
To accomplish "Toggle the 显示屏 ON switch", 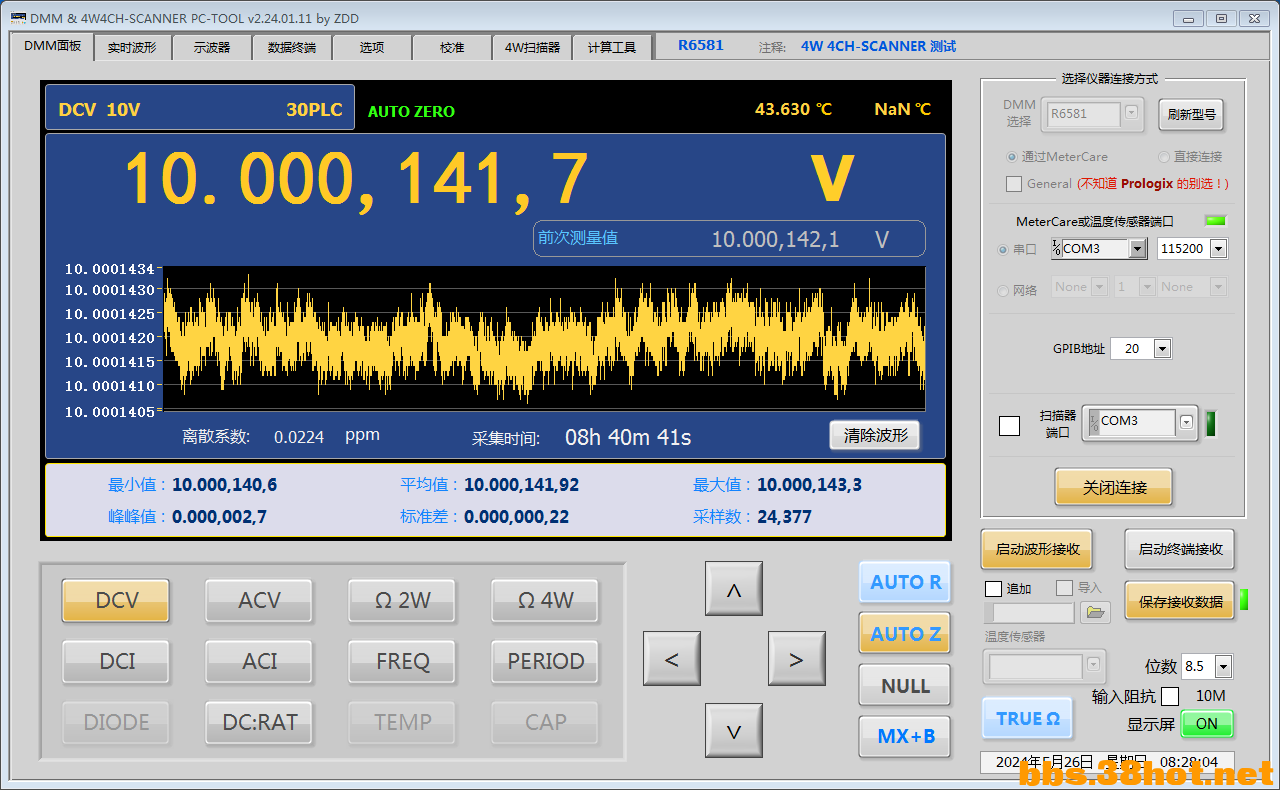I will 1207,724.
